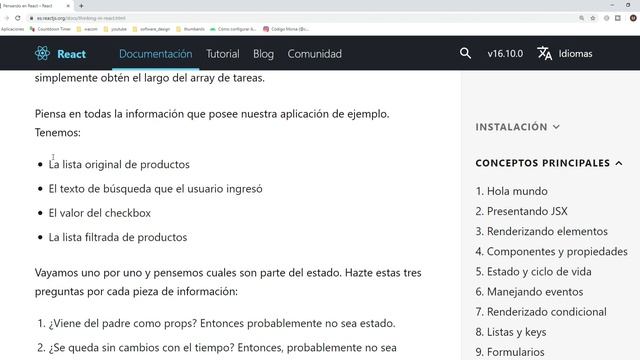Open the Documentación nav tab
Screen dimensions: 640x360
pyautogui.click(x=156, y=53)
